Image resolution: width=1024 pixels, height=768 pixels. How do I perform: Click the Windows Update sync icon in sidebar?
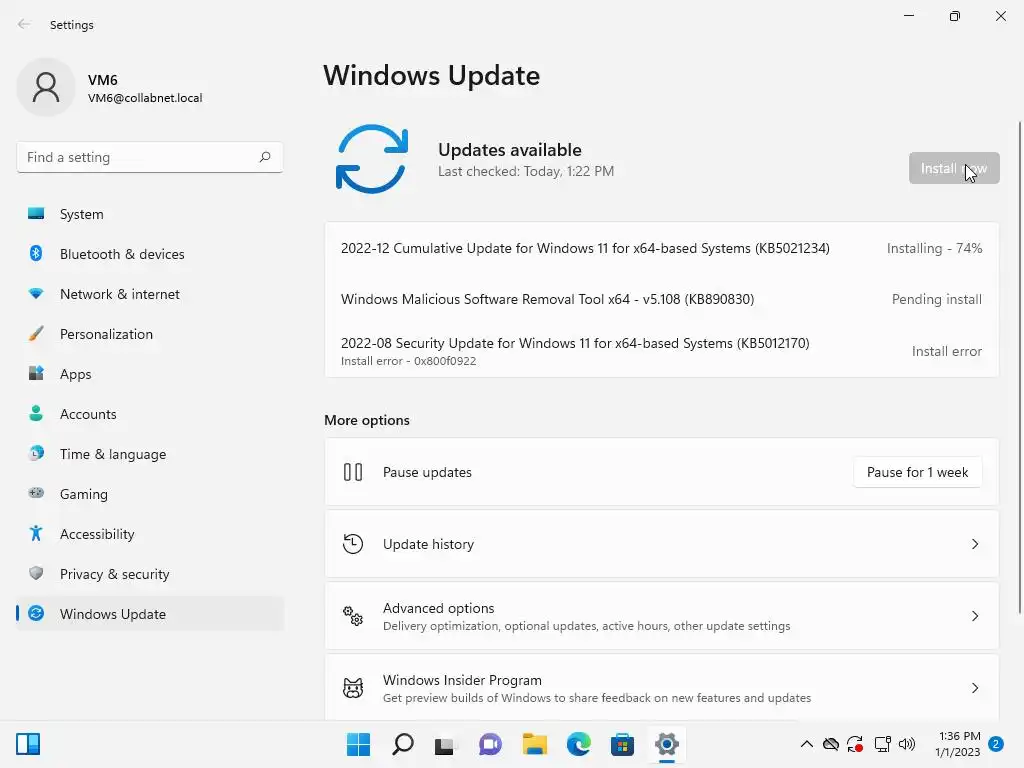(36, 613)
